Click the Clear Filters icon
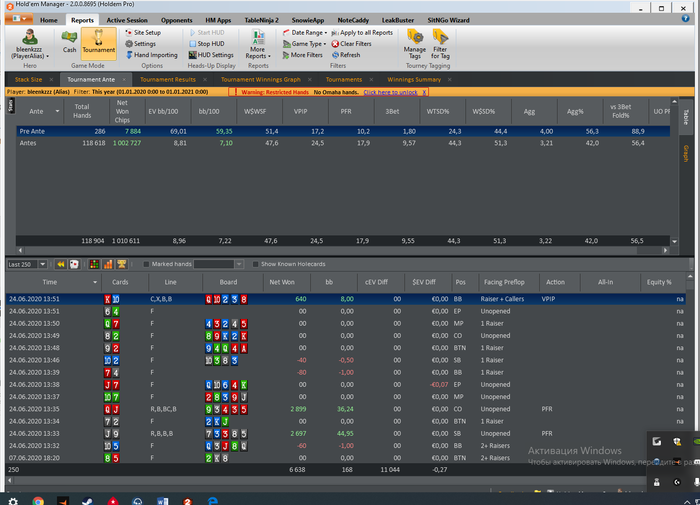Image resolution: width=700 pixels, height=505 pixels. 335,44
